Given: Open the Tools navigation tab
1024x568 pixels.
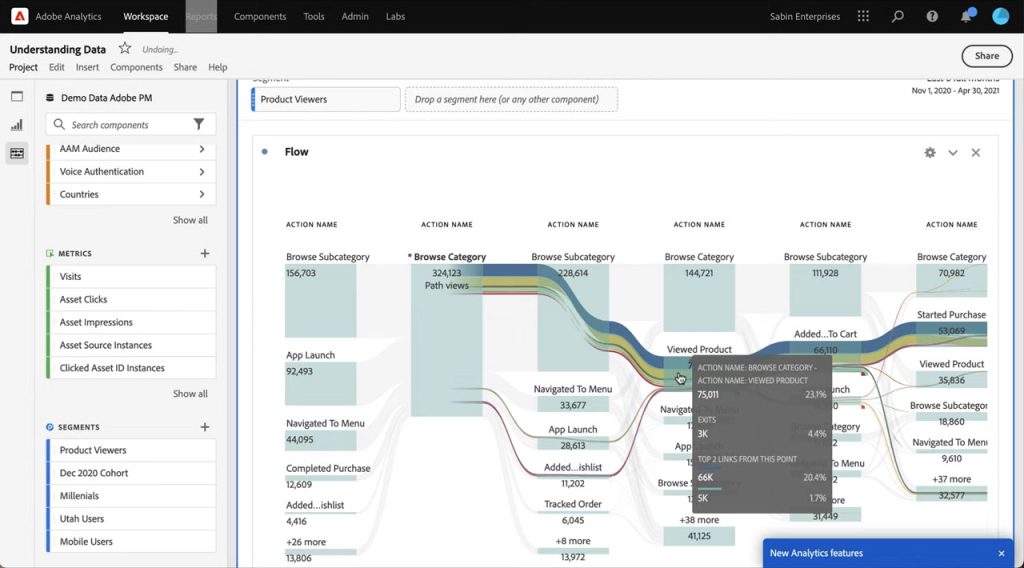Looking at the screenshot, I should [x=313, y=16].
